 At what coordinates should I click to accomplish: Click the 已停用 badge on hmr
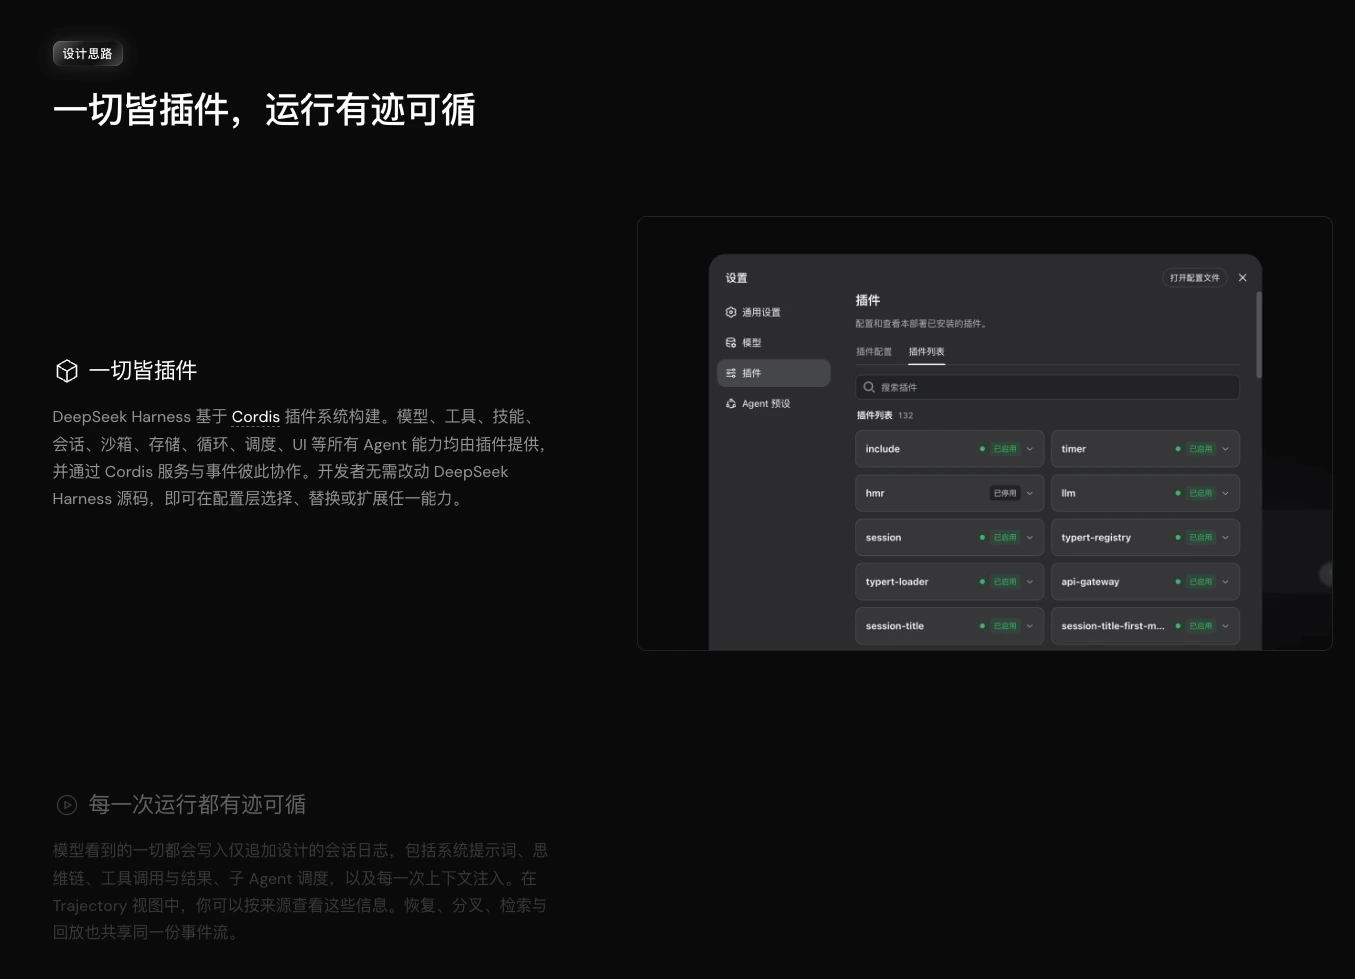(1005, 493)
